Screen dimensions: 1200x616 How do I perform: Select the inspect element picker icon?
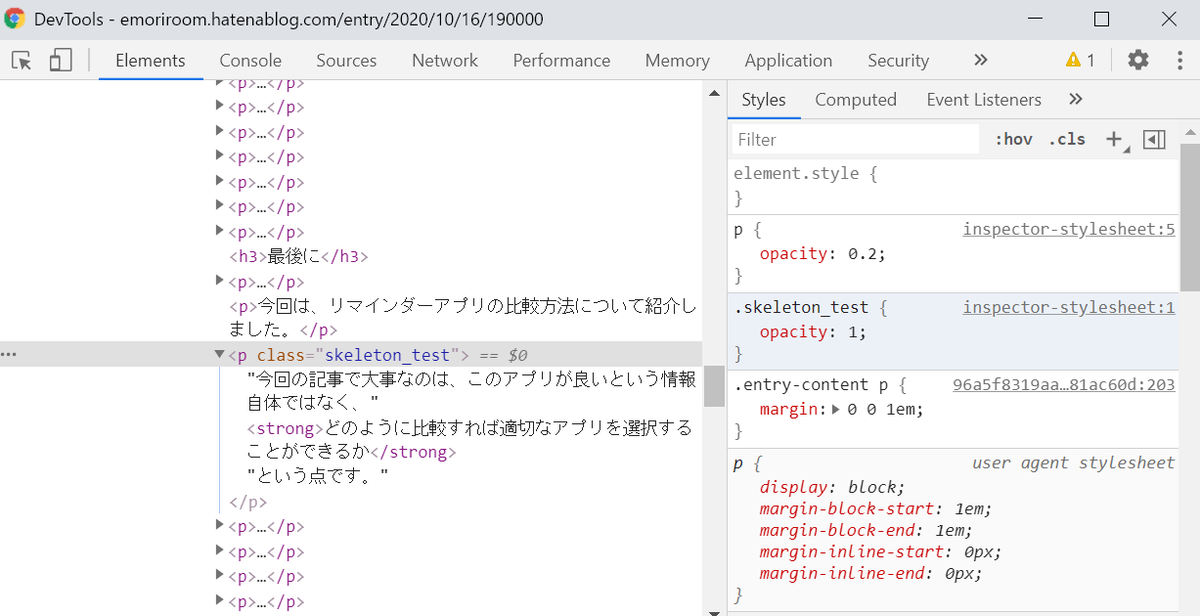[x=22, y=60]
